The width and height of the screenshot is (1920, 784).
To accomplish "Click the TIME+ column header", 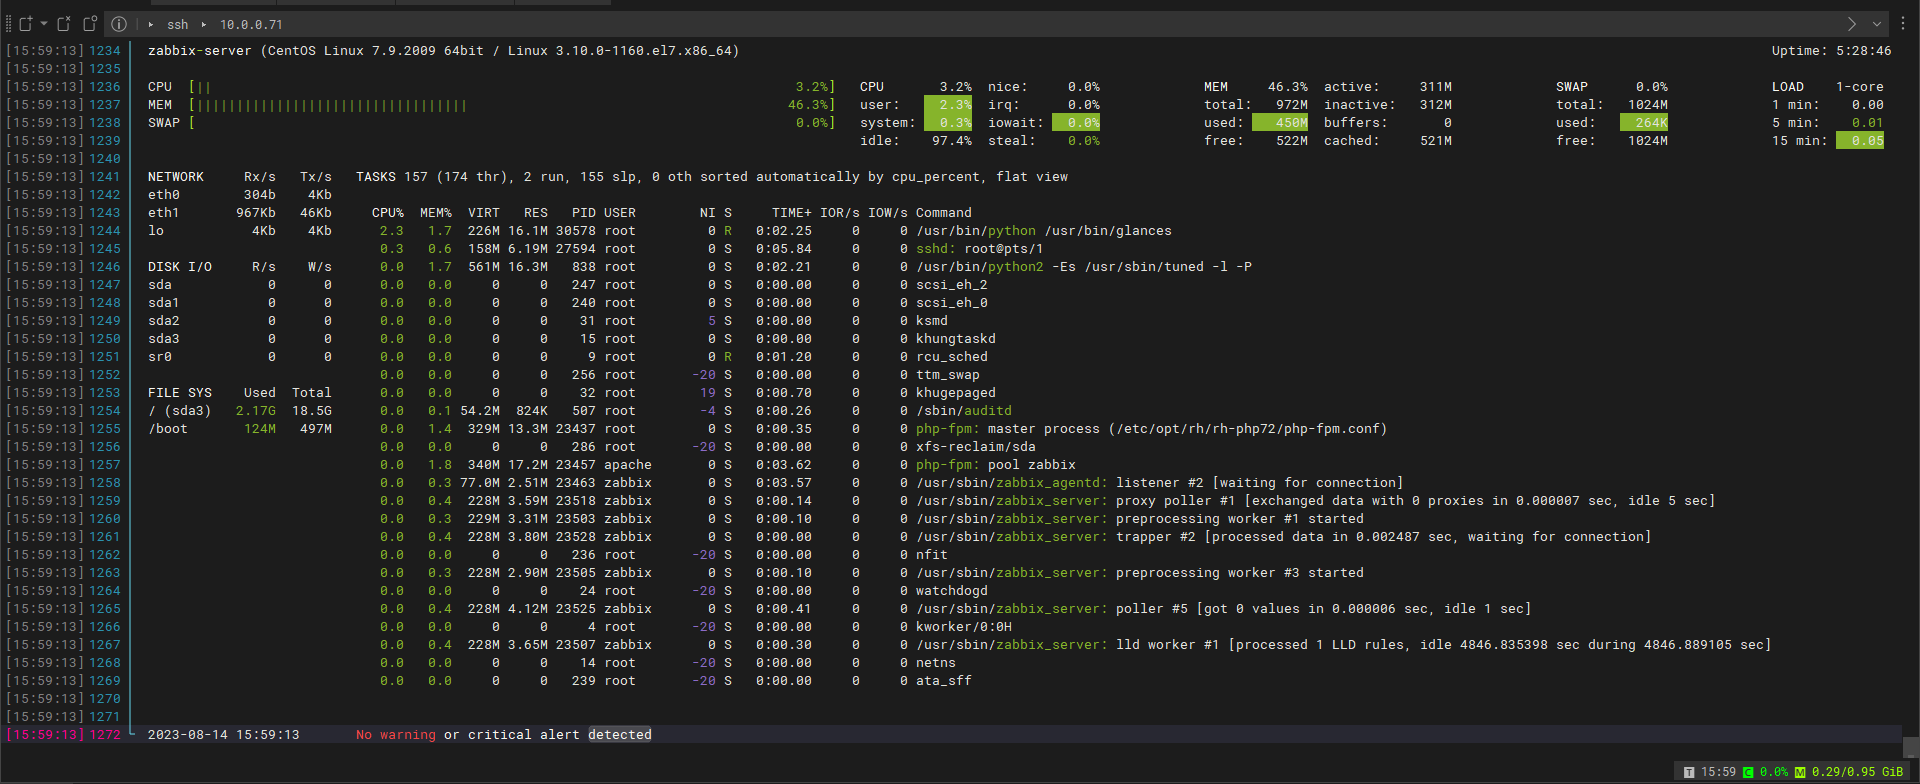I will pyautogui.click(x=792, y=213).
